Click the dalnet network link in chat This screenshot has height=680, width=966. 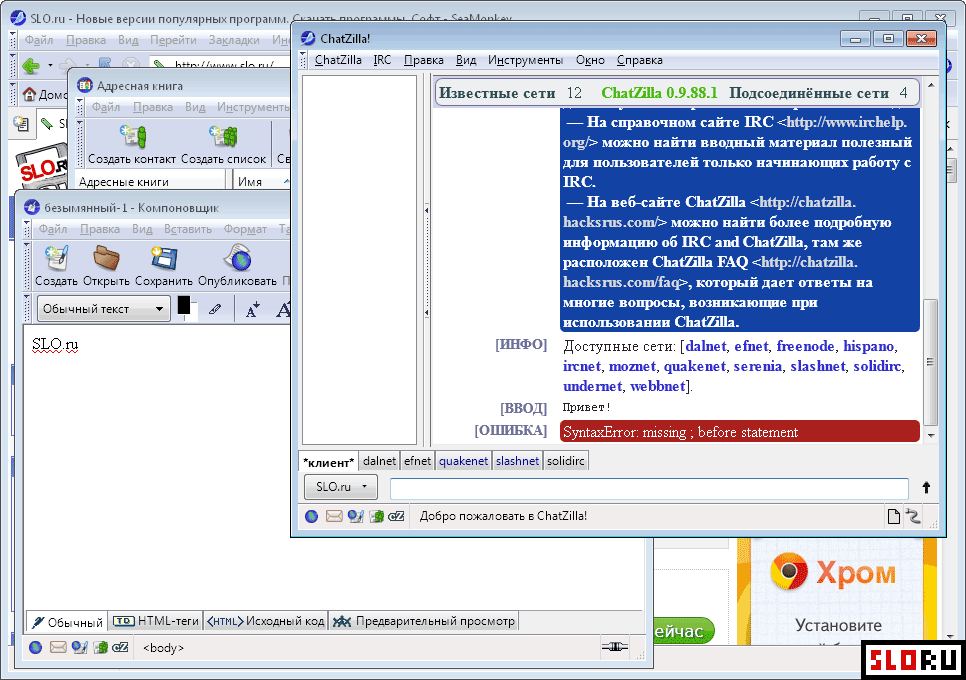705,346
